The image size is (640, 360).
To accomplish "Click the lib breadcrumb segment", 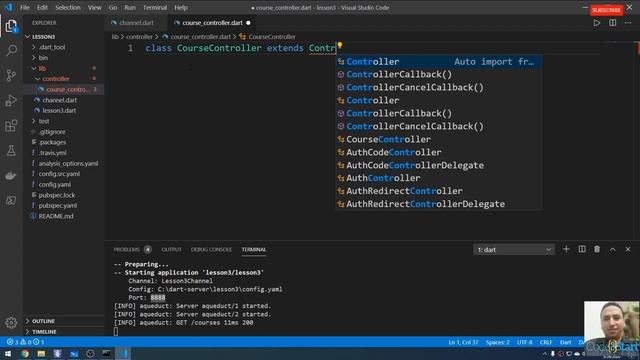I will coord(115,37).
